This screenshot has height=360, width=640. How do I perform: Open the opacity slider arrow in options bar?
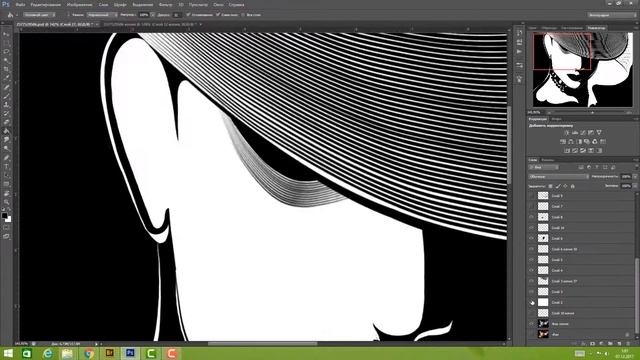pos(153,15)
